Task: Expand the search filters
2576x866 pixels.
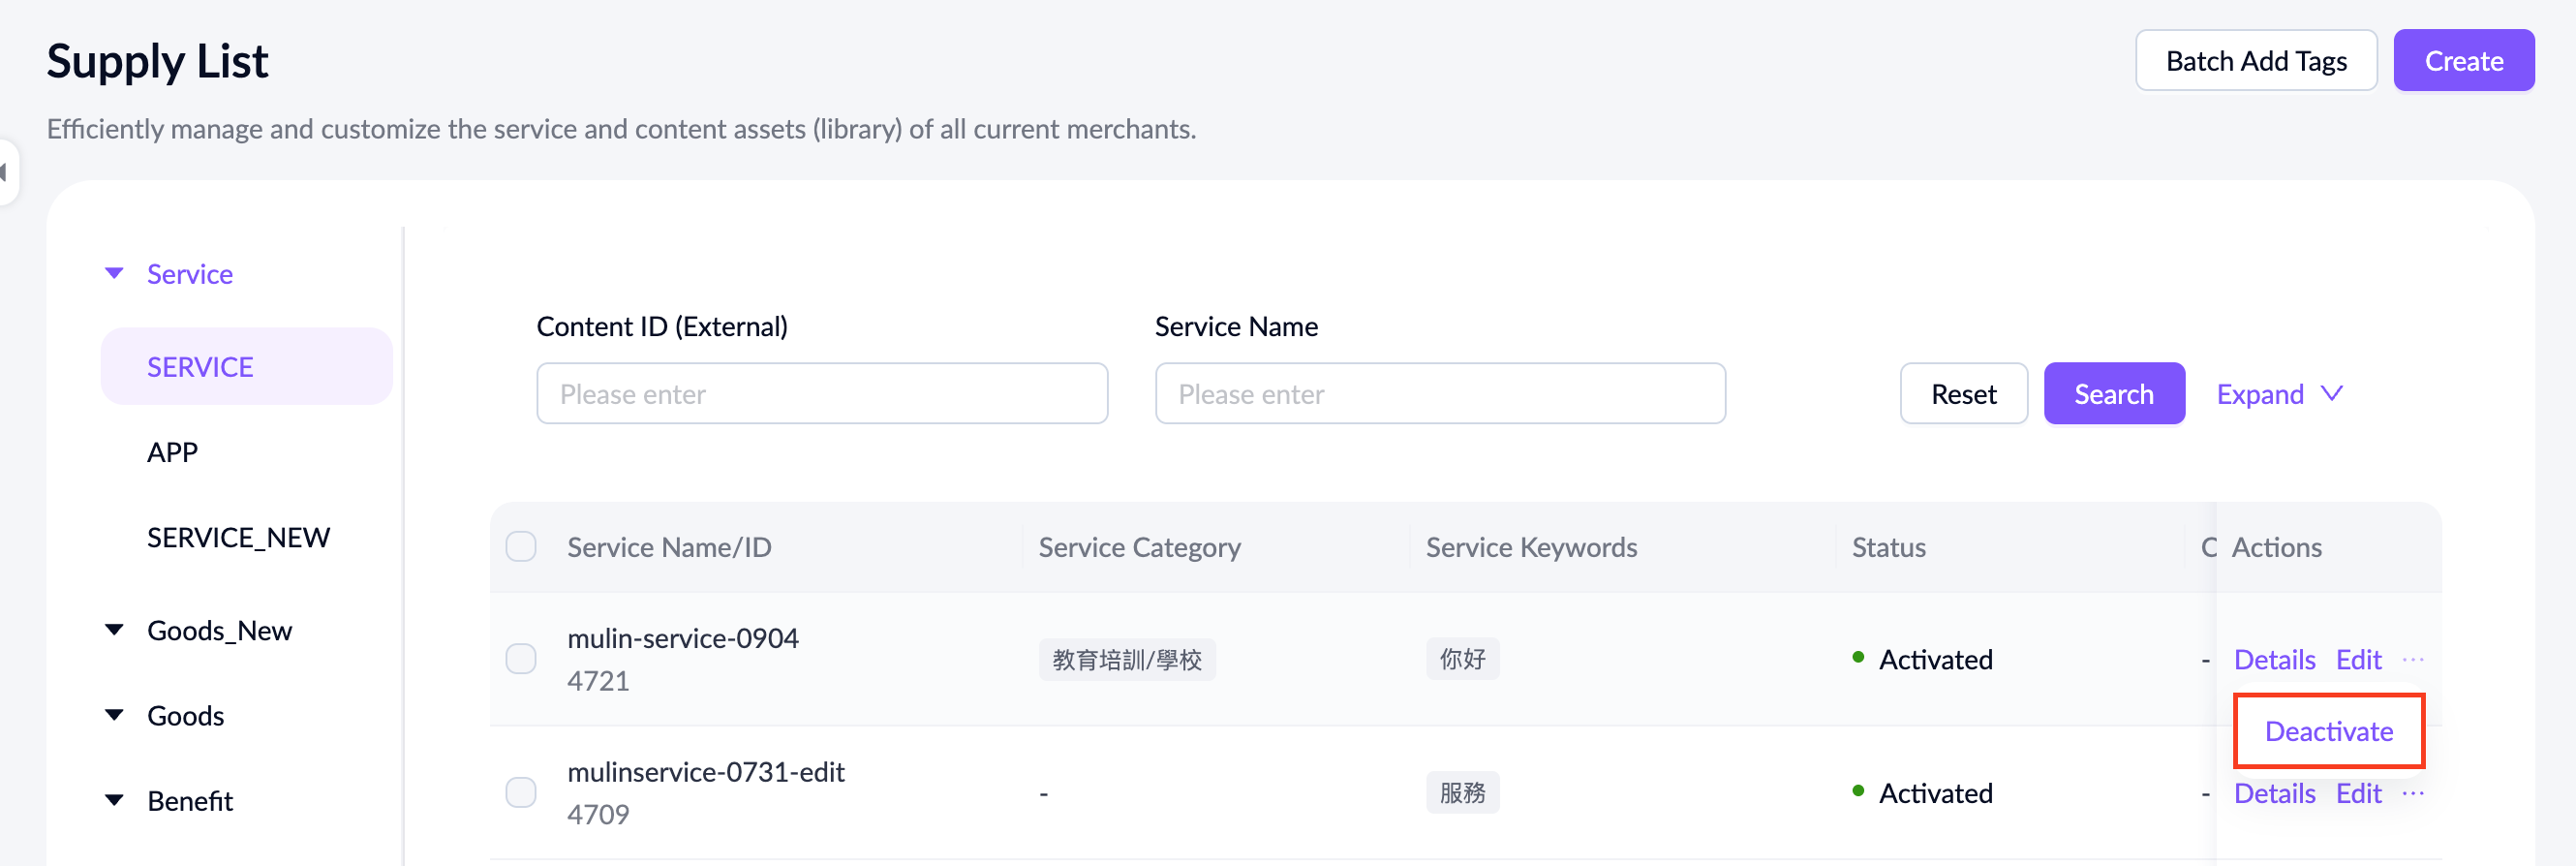Action: pos(2279,394)
